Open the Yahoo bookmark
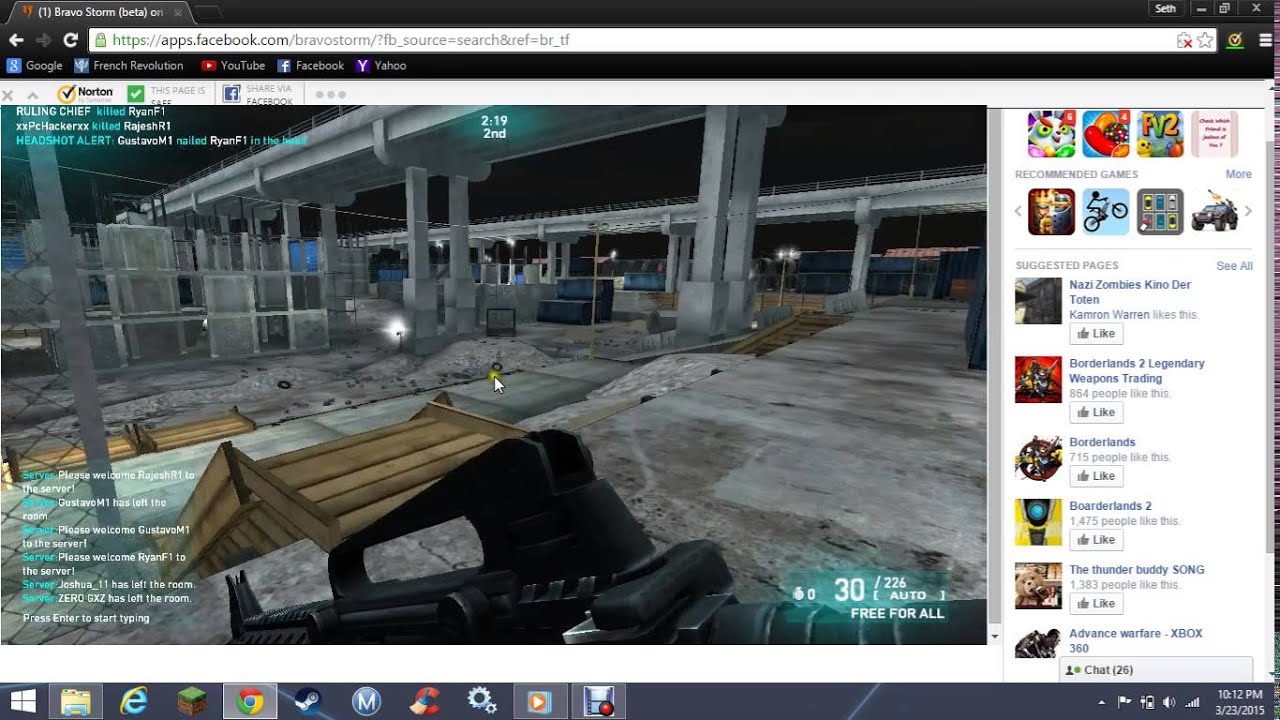 coord(381,65)
